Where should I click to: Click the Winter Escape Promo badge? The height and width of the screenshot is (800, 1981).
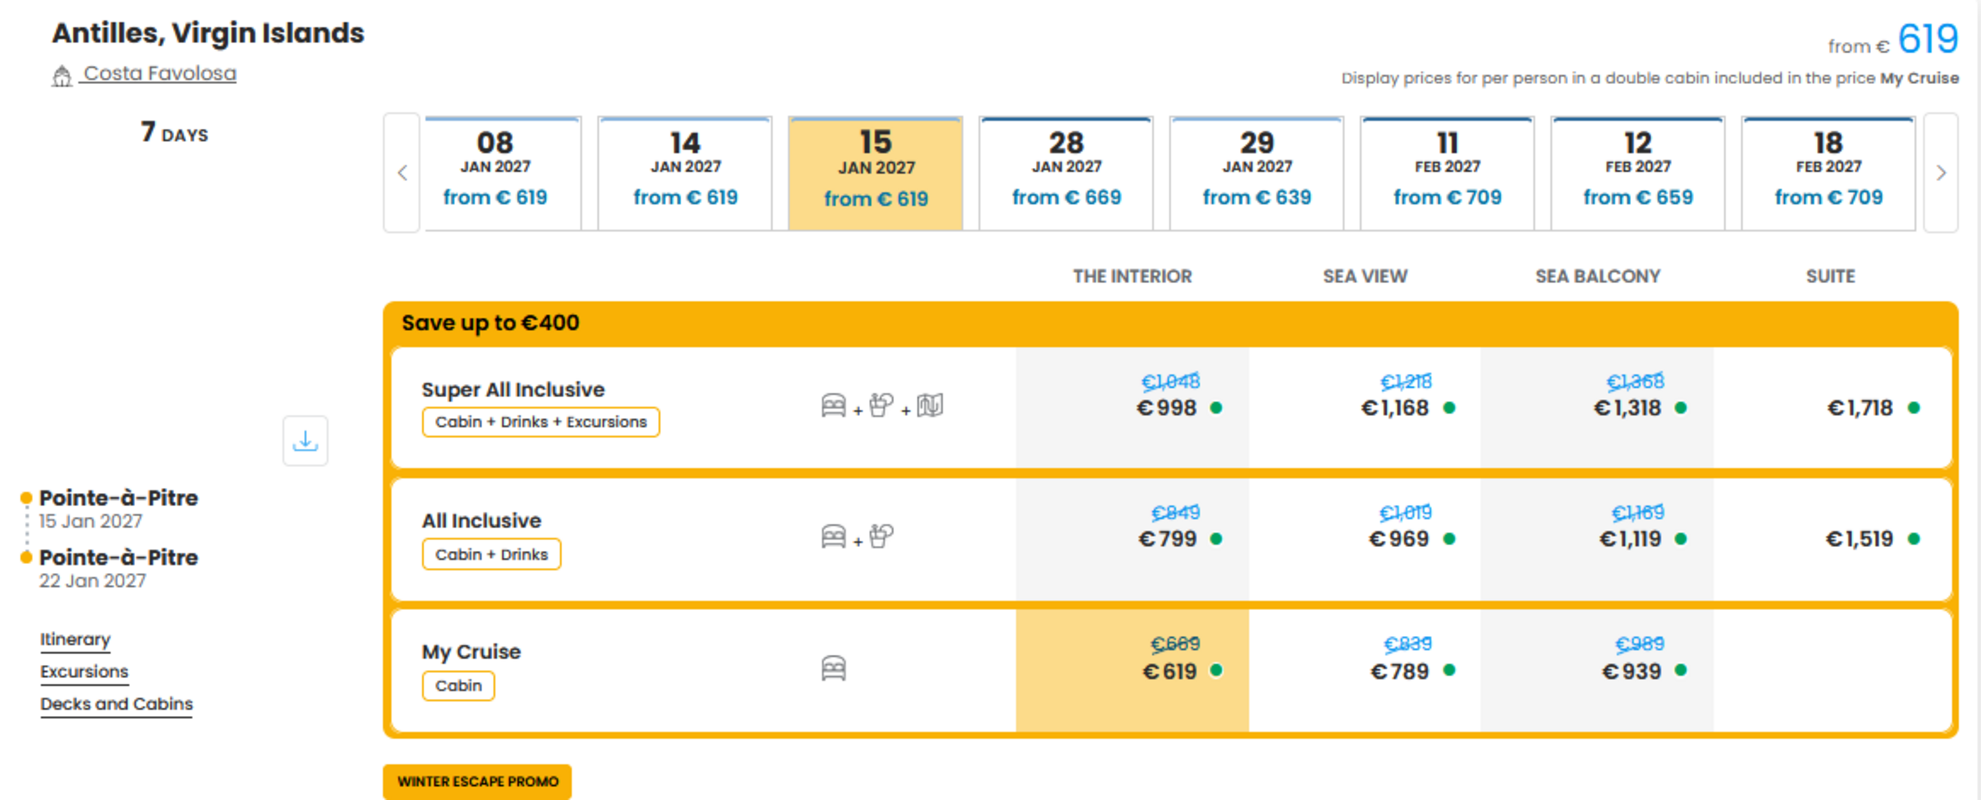[x=477, y=782]
